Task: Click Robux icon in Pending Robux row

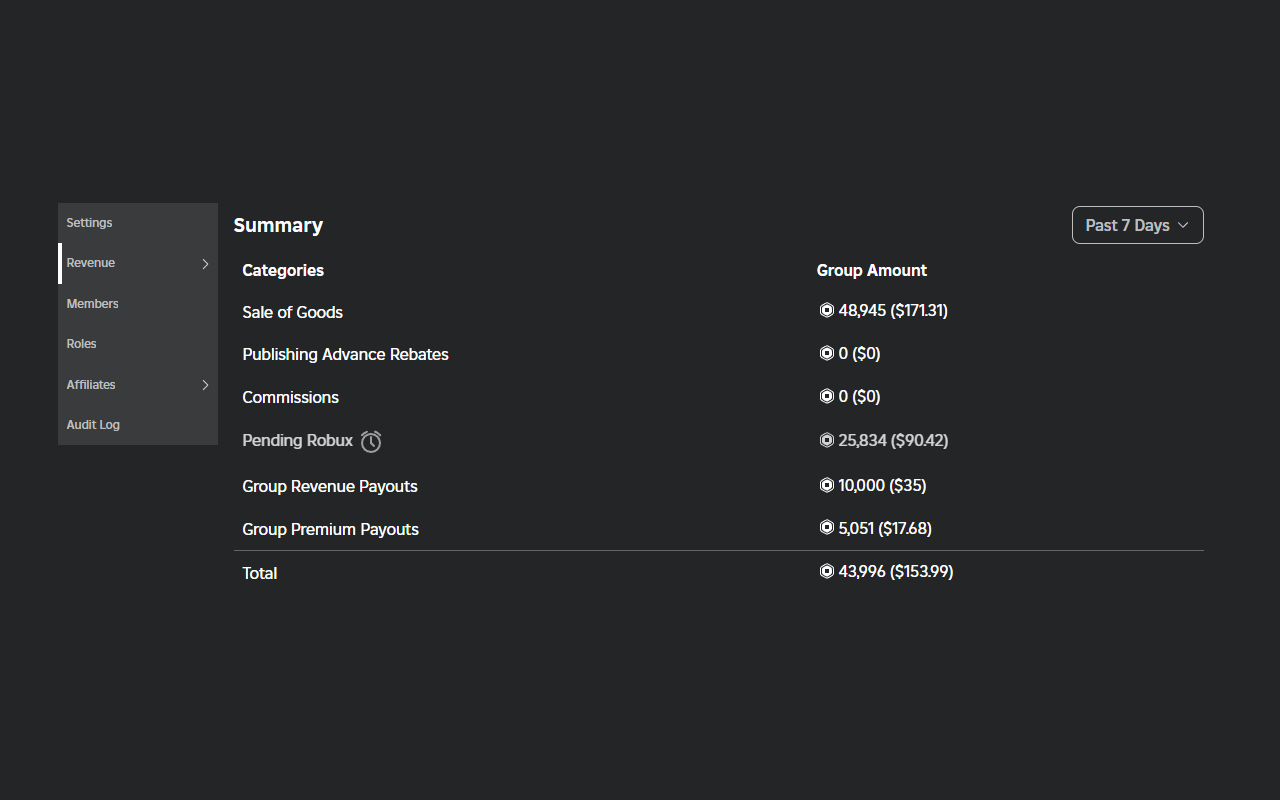Action: coord(826,440)
